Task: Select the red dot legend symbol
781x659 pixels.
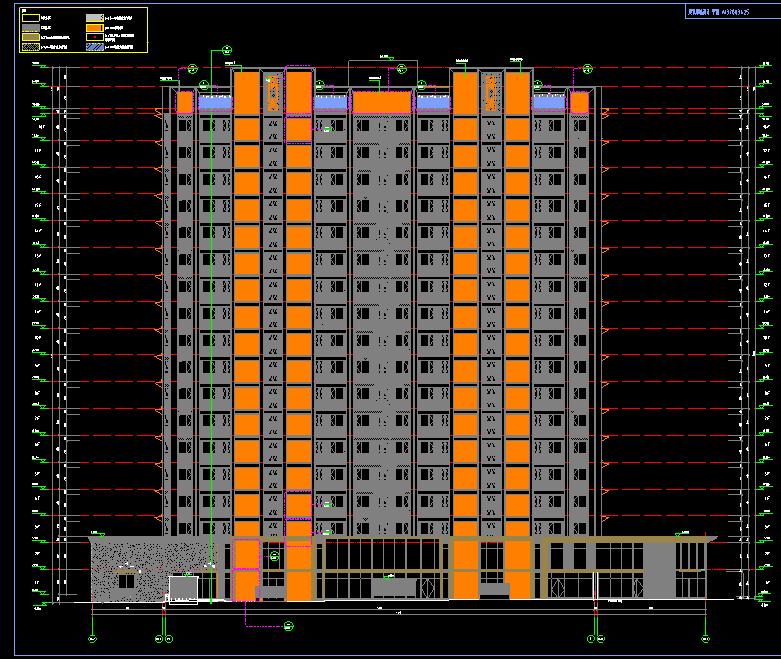Action: click(95, 37)
